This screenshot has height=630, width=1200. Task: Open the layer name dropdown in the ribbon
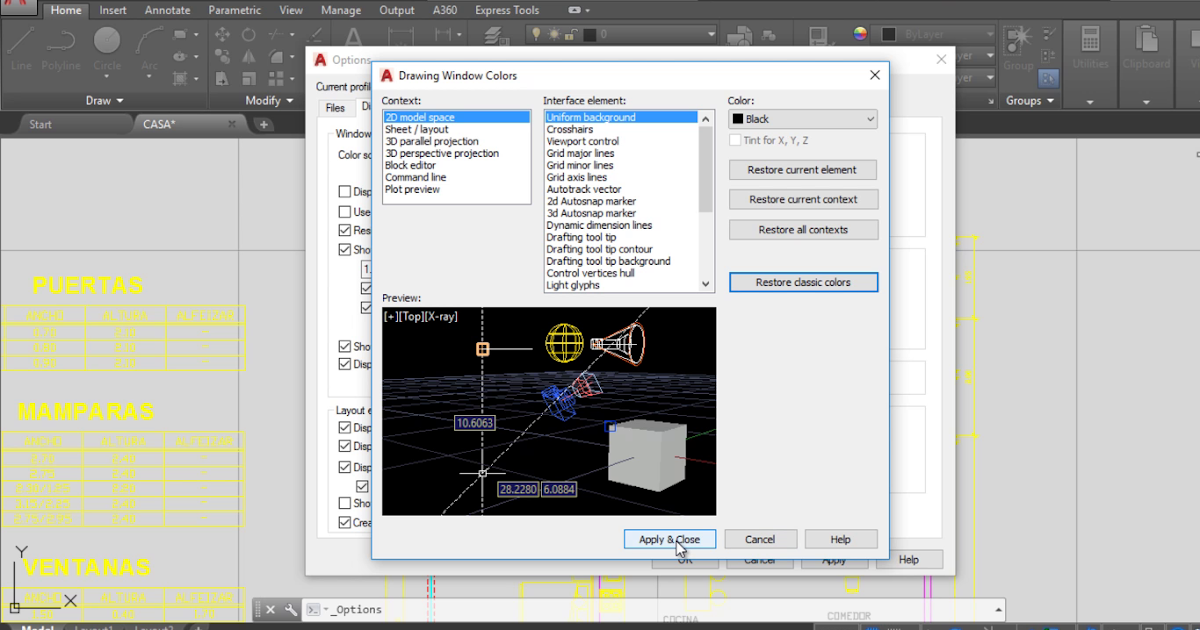pos(710,34)
